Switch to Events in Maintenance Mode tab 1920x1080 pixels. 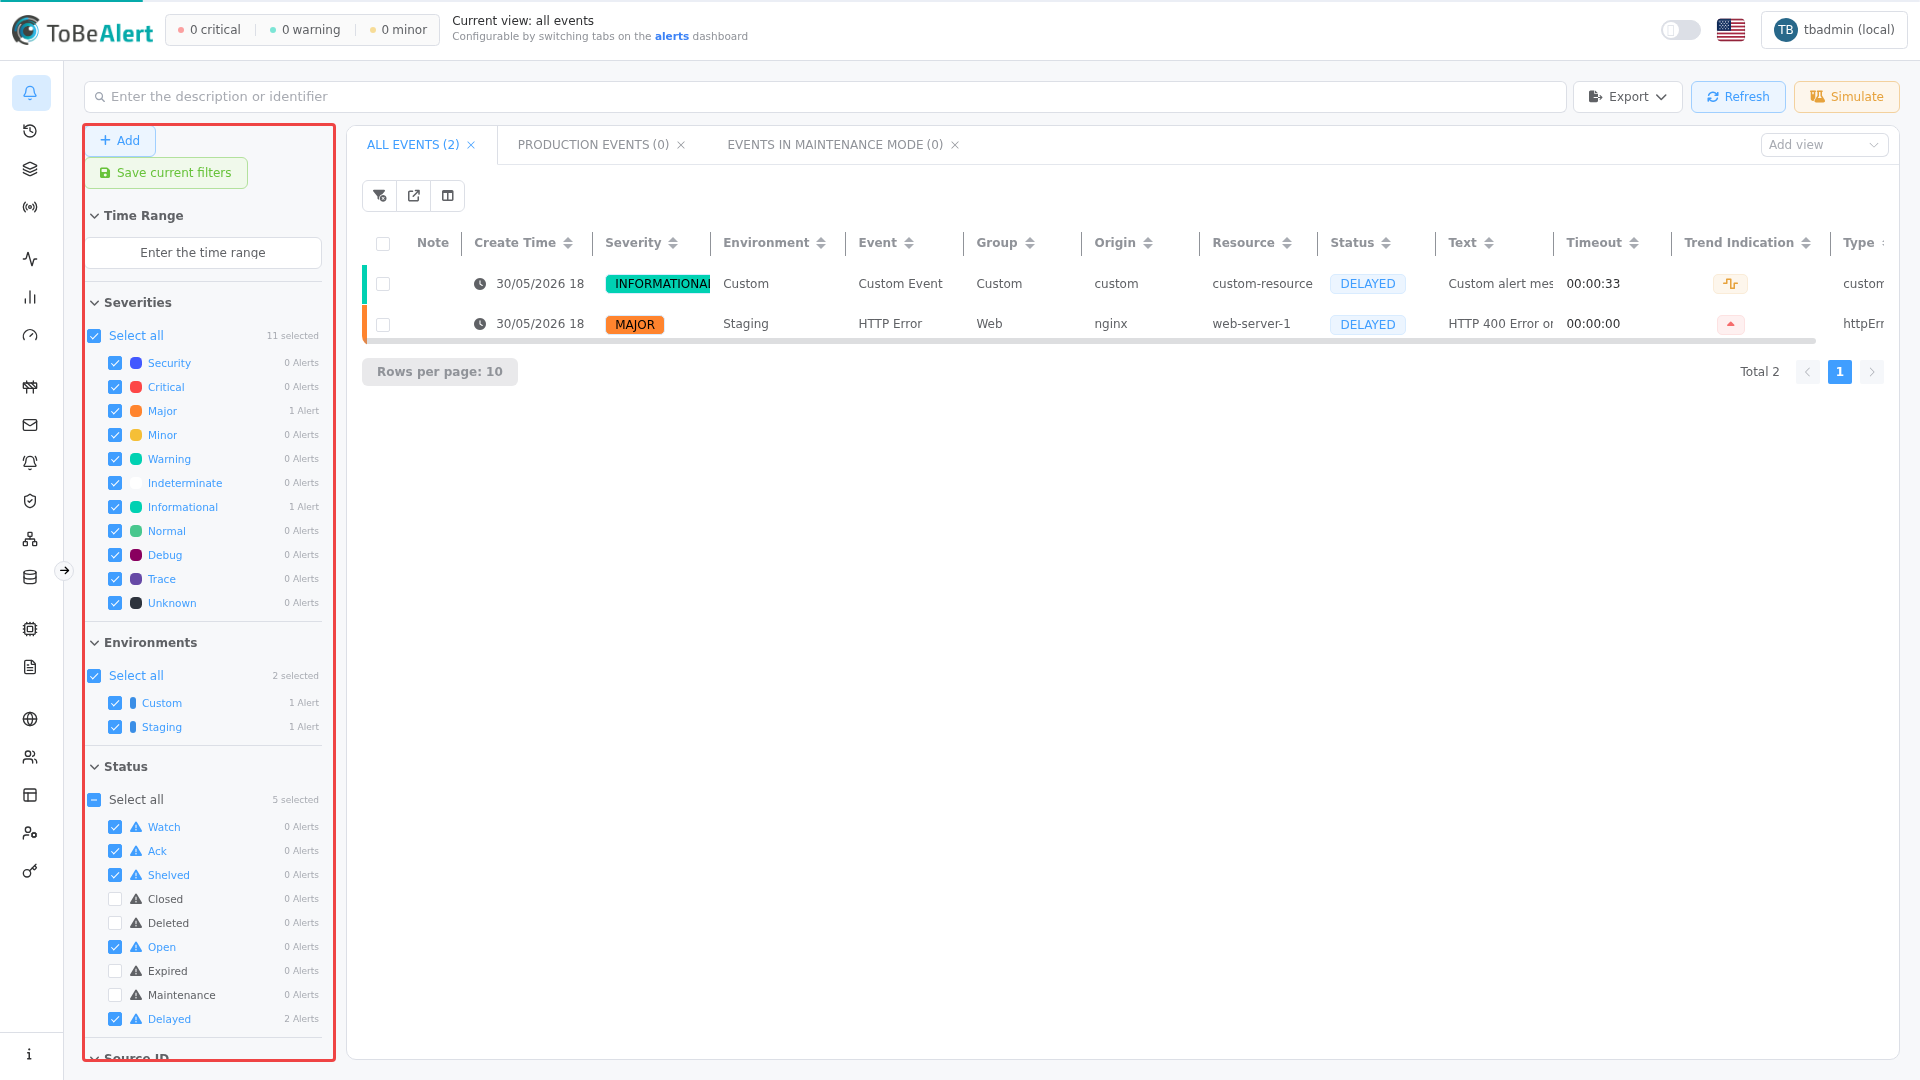tap(835, 145)
